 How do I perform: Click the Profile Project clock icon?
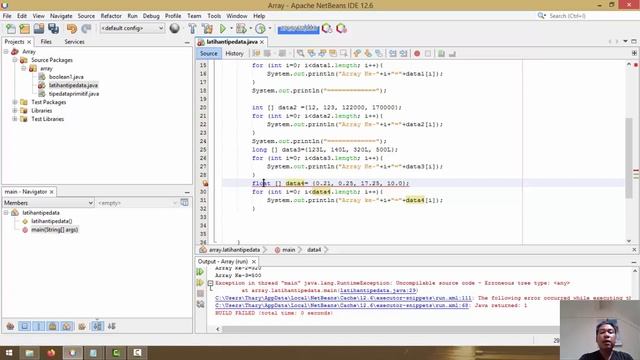[x=260, y=29]
